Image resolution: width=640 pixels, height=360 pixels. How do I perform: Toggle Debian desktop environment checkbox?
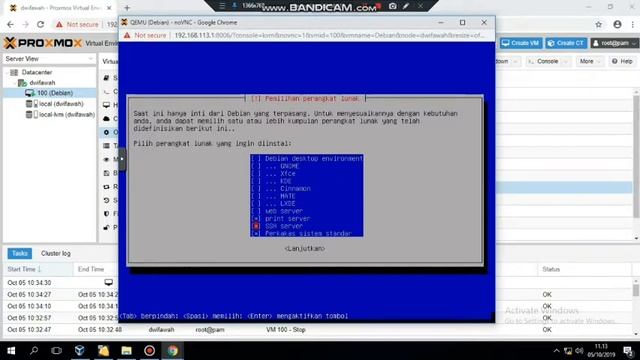click(x=256, y=158)
